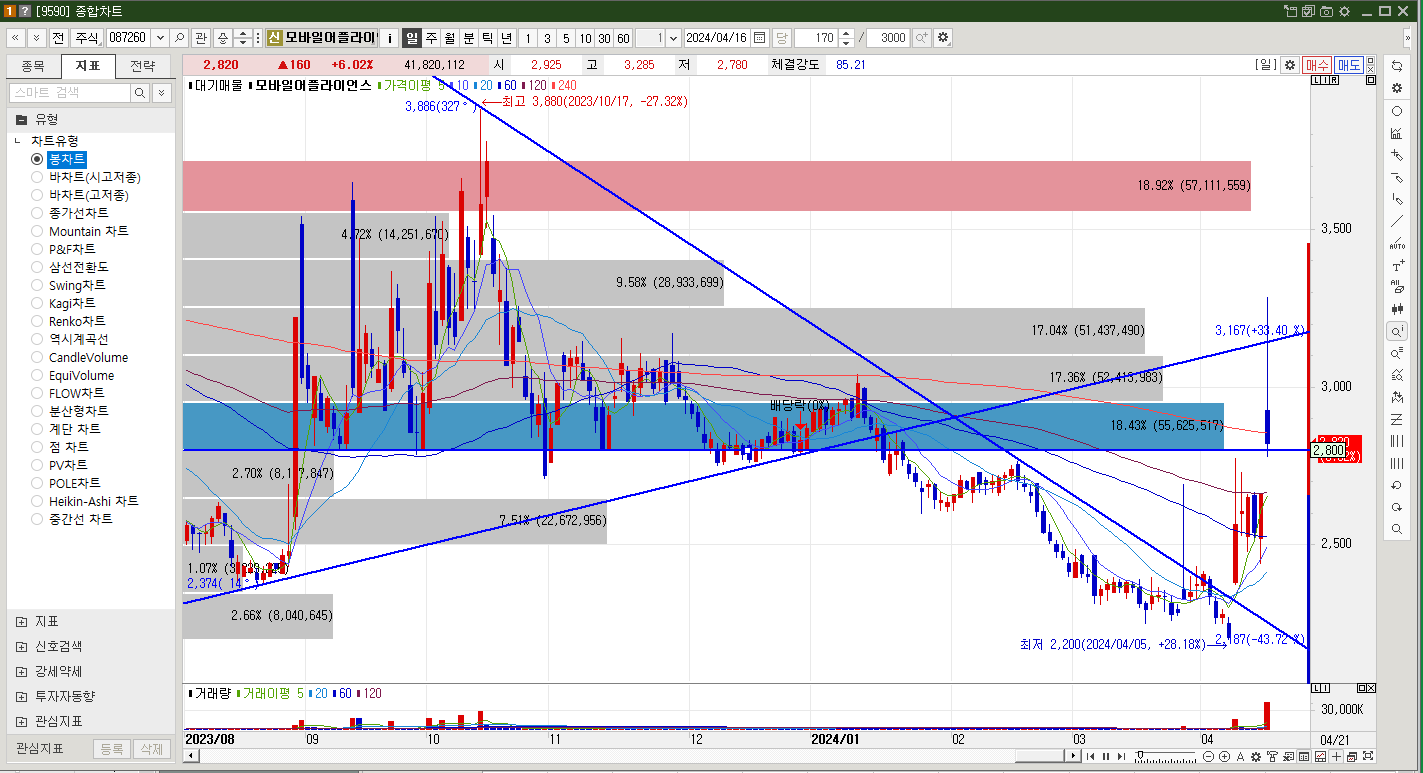The image size is (1423, 773).
Task: Click the letter A icon in bottom toolbar
Action: tap(1240, 756)
